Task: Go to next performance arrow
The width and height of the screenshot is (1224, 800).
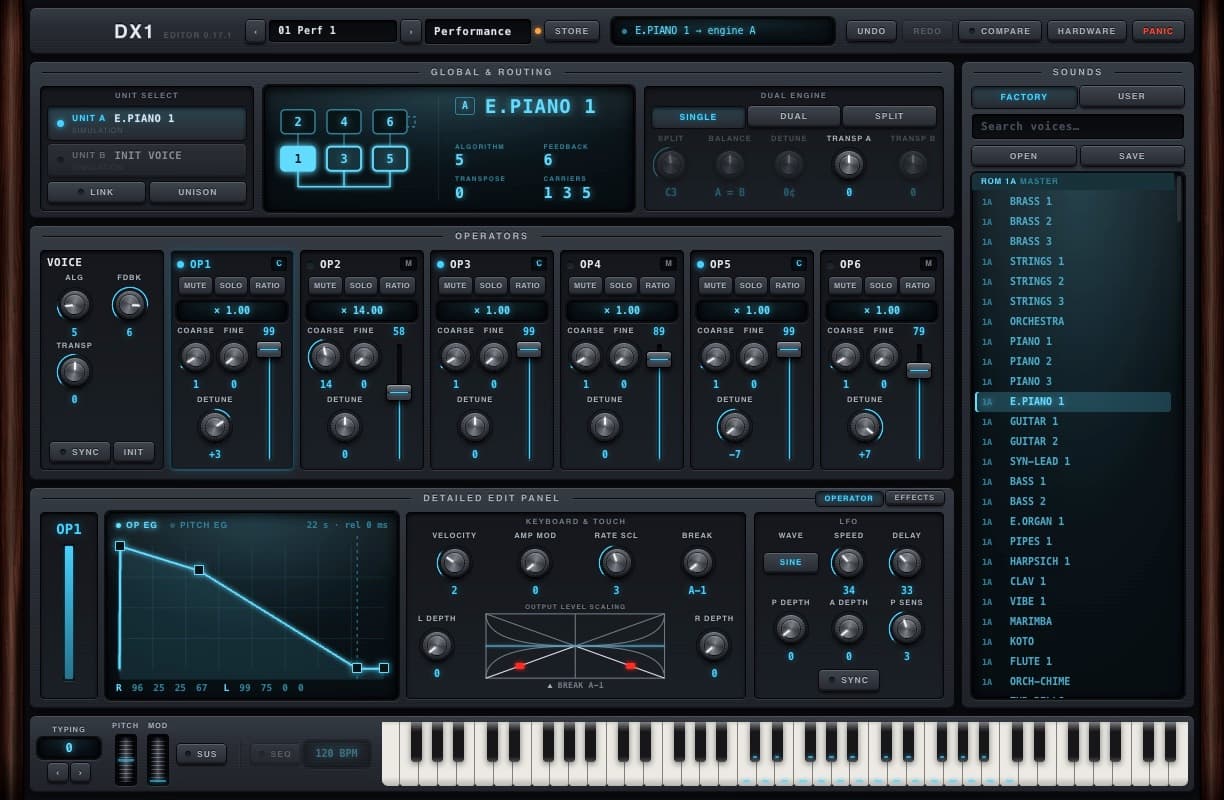Action: pos(411,31)
